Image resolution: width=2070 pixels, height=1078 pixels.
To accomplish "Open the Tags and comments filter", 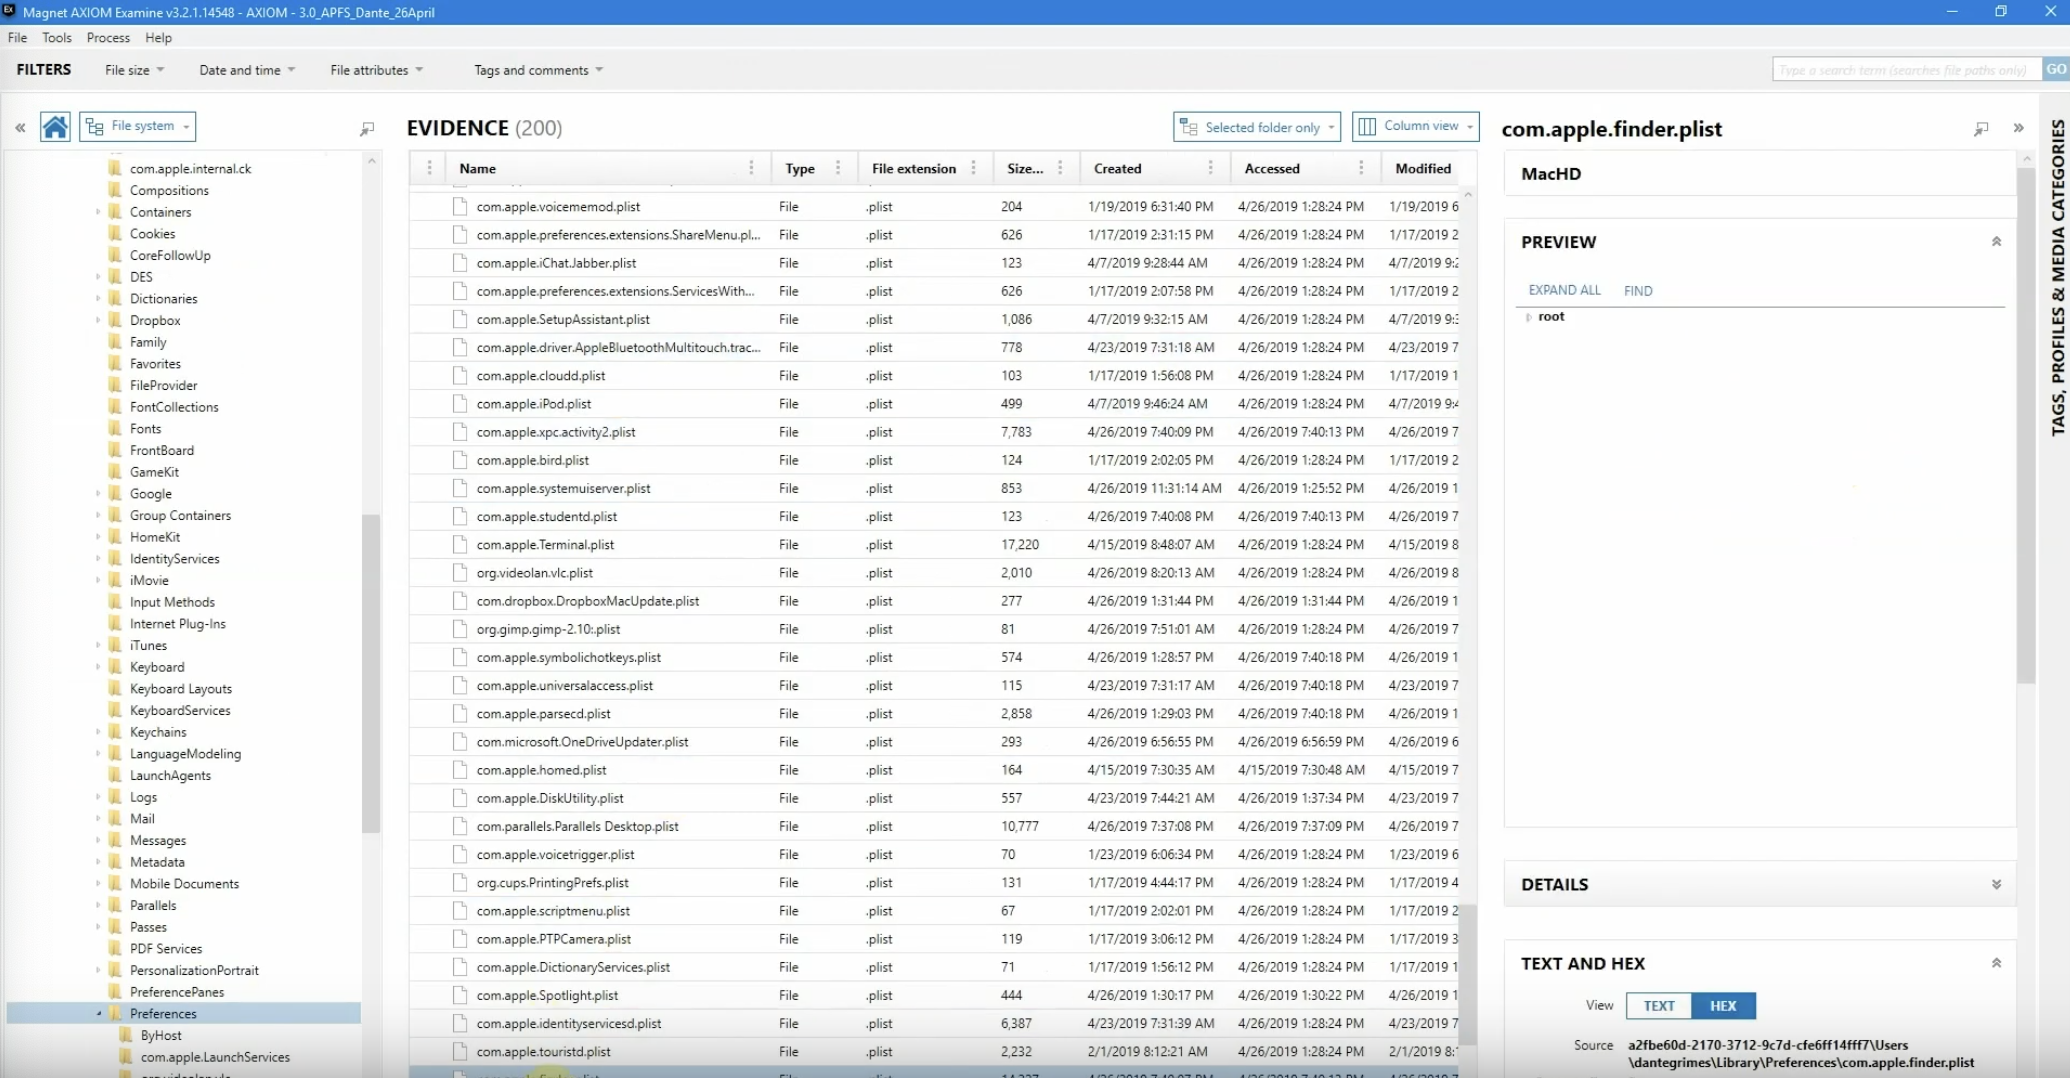I will pyautogui.click(x=538, y=70).
